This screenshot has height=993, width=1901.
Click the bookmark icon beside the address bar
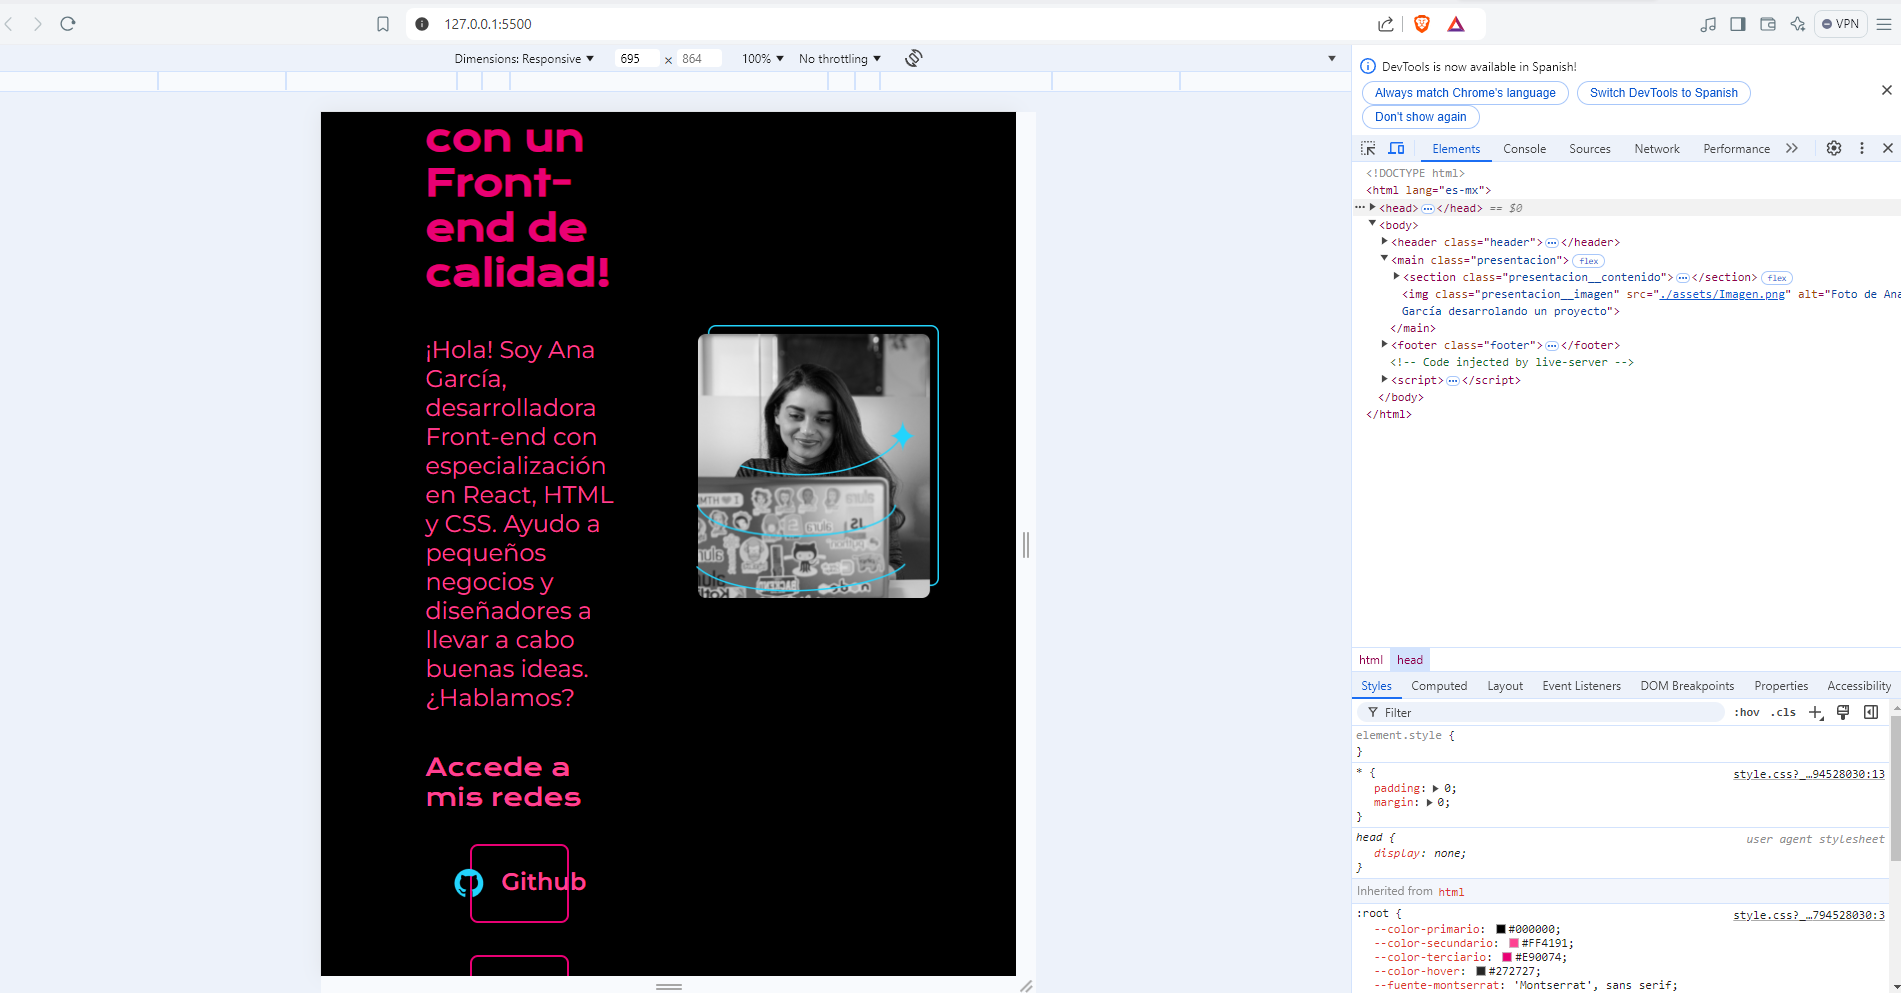(x=383, y=24)
